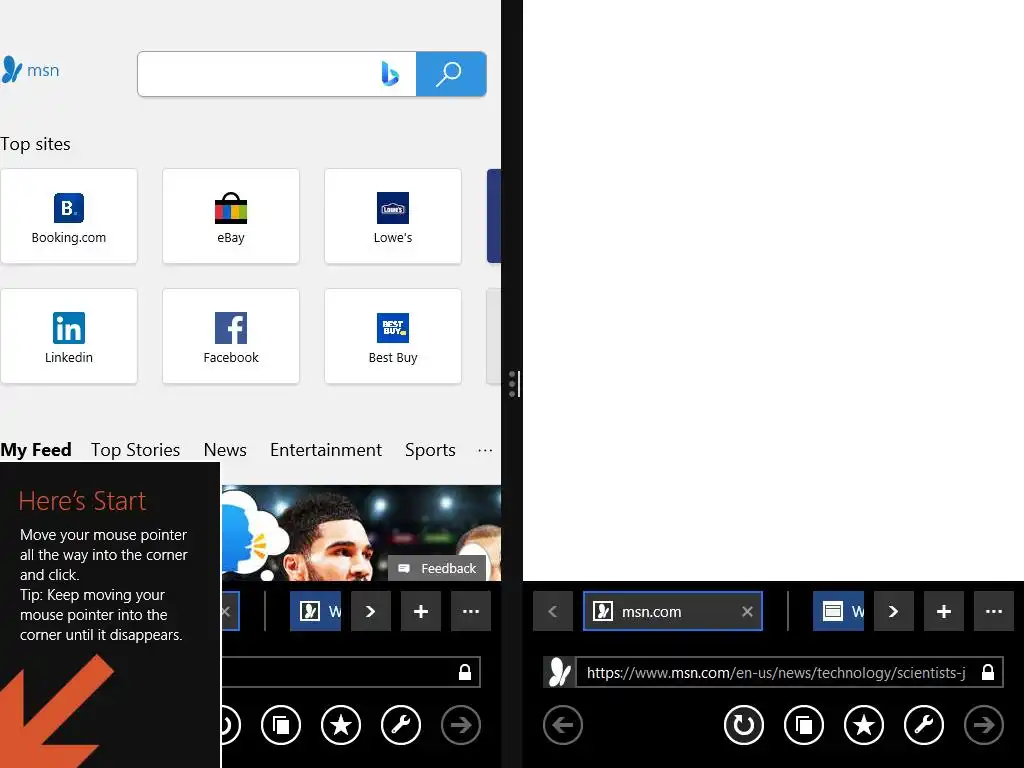1024x768 pixels.
Task: Open the Booking.com top site tile
Action: coord(69,216)
